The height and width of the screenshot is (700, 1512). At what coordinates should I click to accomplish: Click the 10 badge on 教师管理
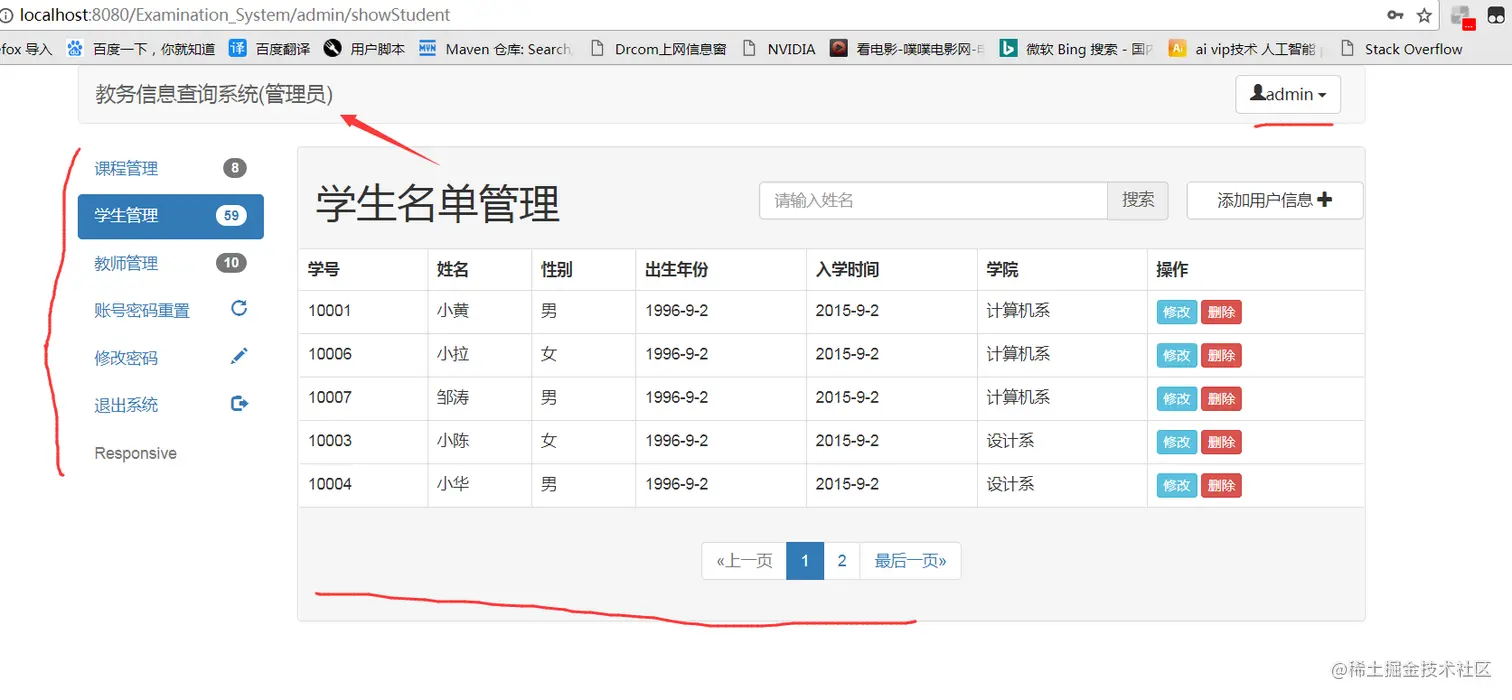pos(231,263)
